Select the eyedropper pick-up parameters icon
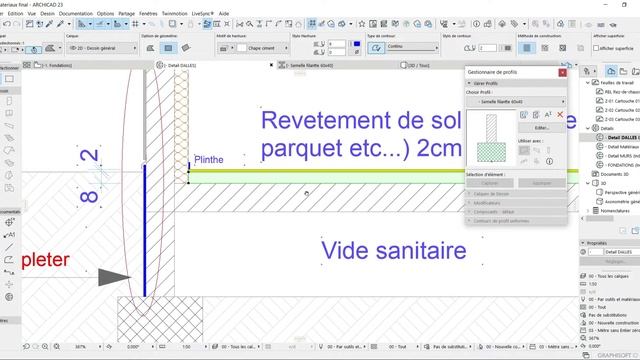Image resolution: width=640 pixels, height=360 pixels. pos(49,24)
